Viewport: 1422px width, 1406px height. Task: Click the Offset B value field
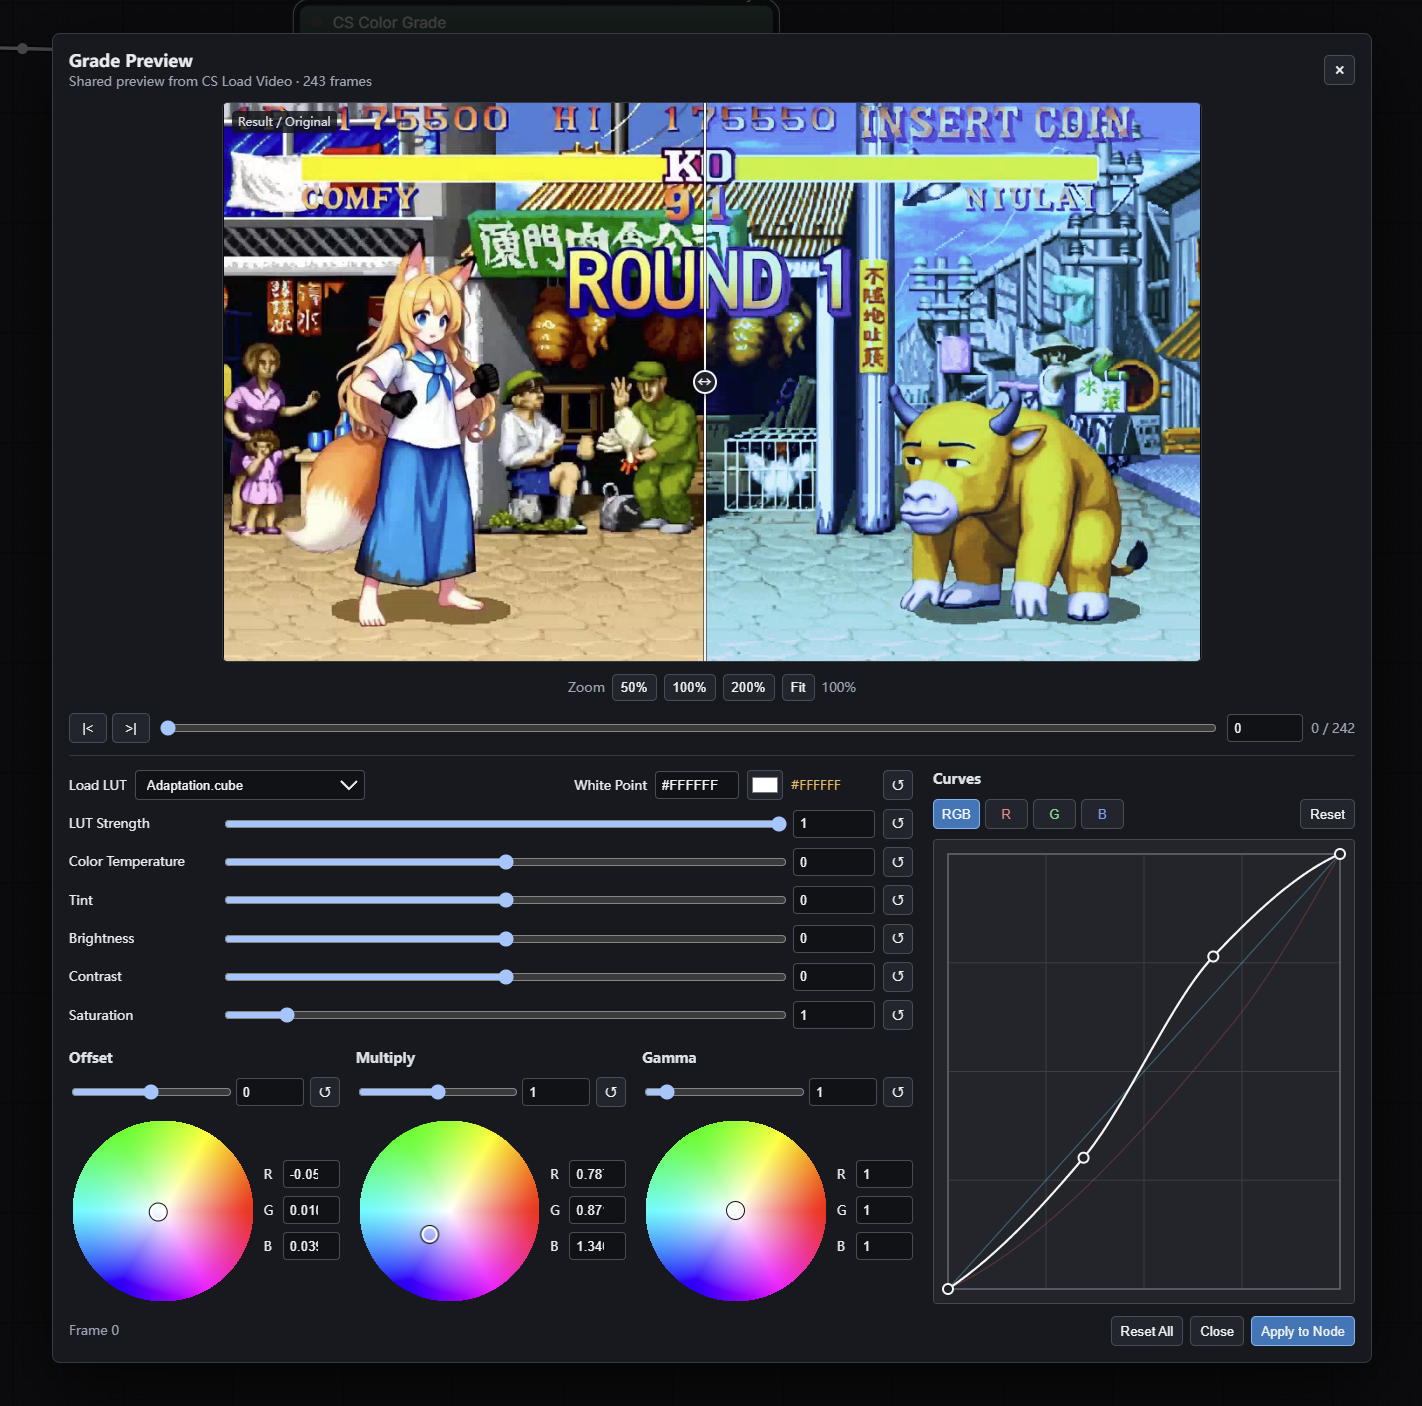(311, 1246)
